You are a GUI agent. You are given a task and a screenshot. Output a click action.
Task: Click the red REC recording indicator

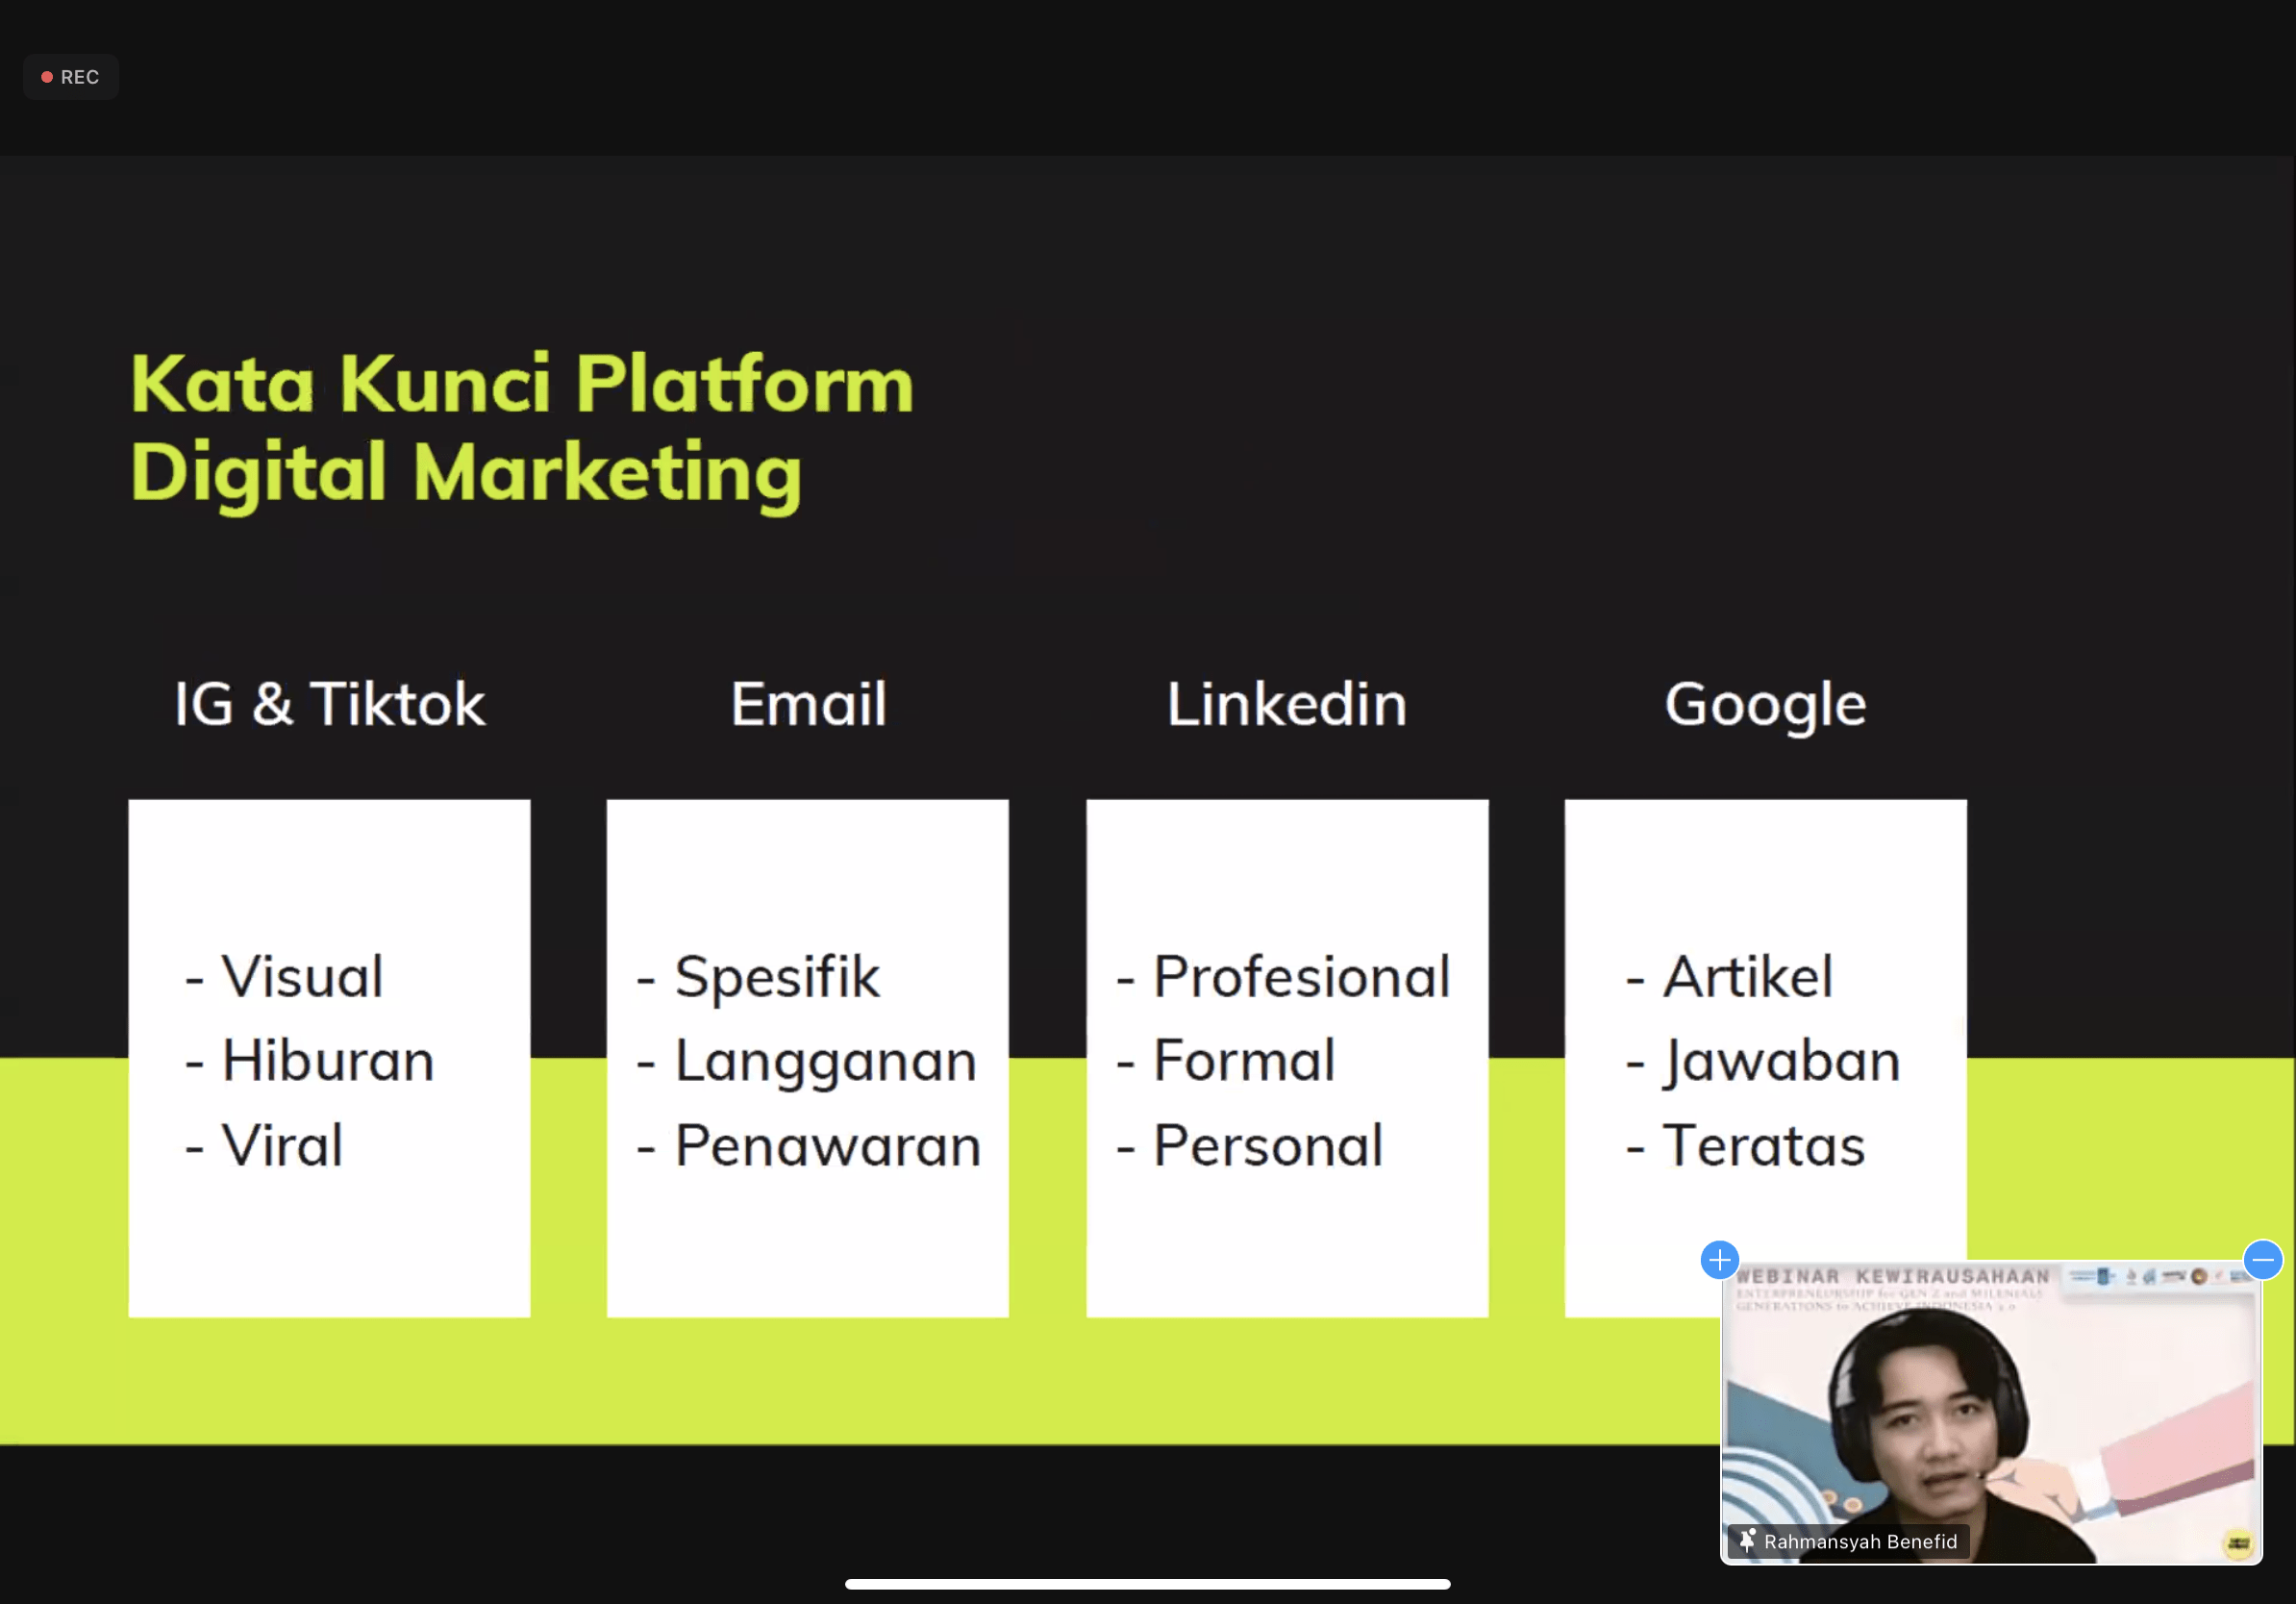70,77
